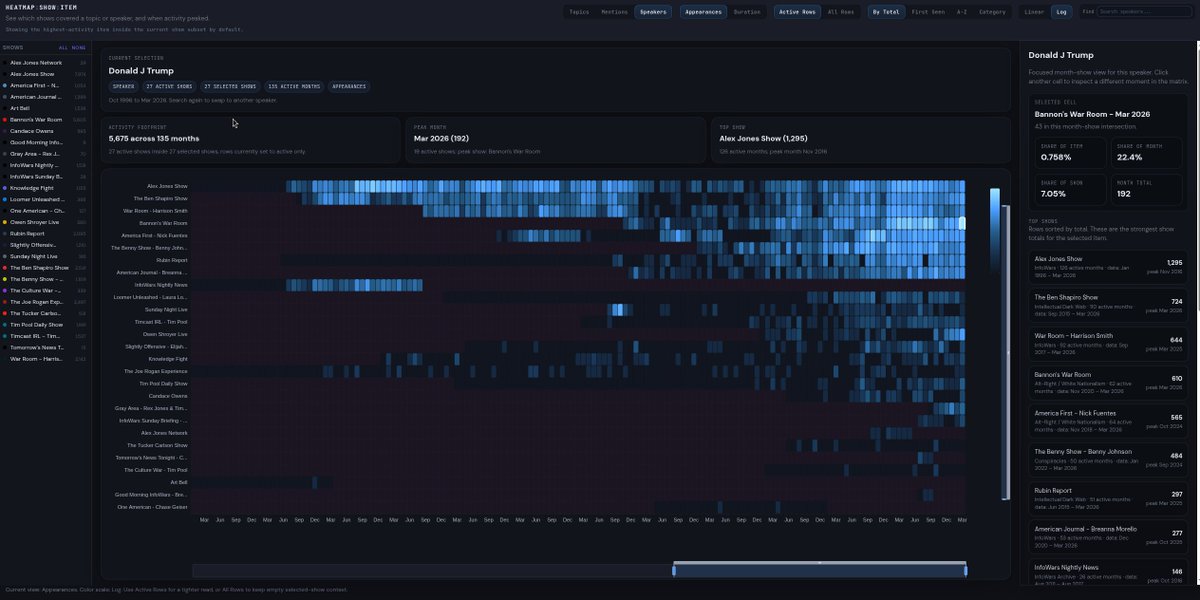Viewport: 1200px width, 600px height.
Task: Click InfoWars Nightly News heatmap row label
Action: [161, 285]
